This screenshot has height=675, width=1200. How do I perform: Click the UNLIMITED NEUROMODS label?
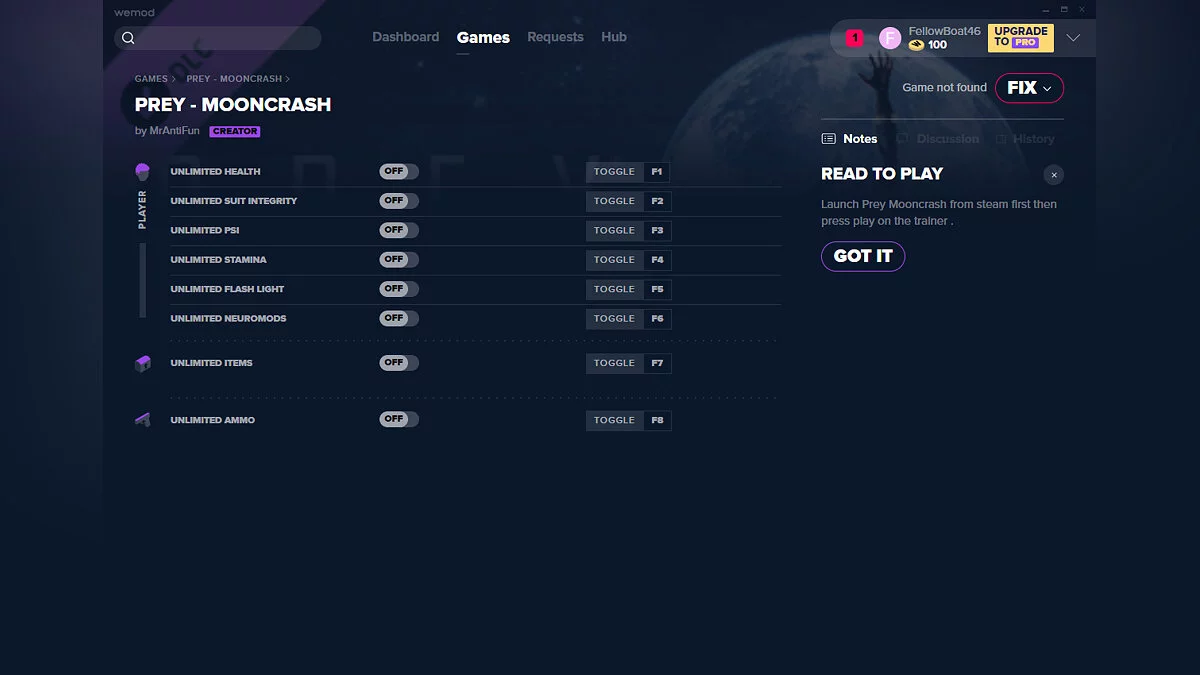(x=228, y=318)
